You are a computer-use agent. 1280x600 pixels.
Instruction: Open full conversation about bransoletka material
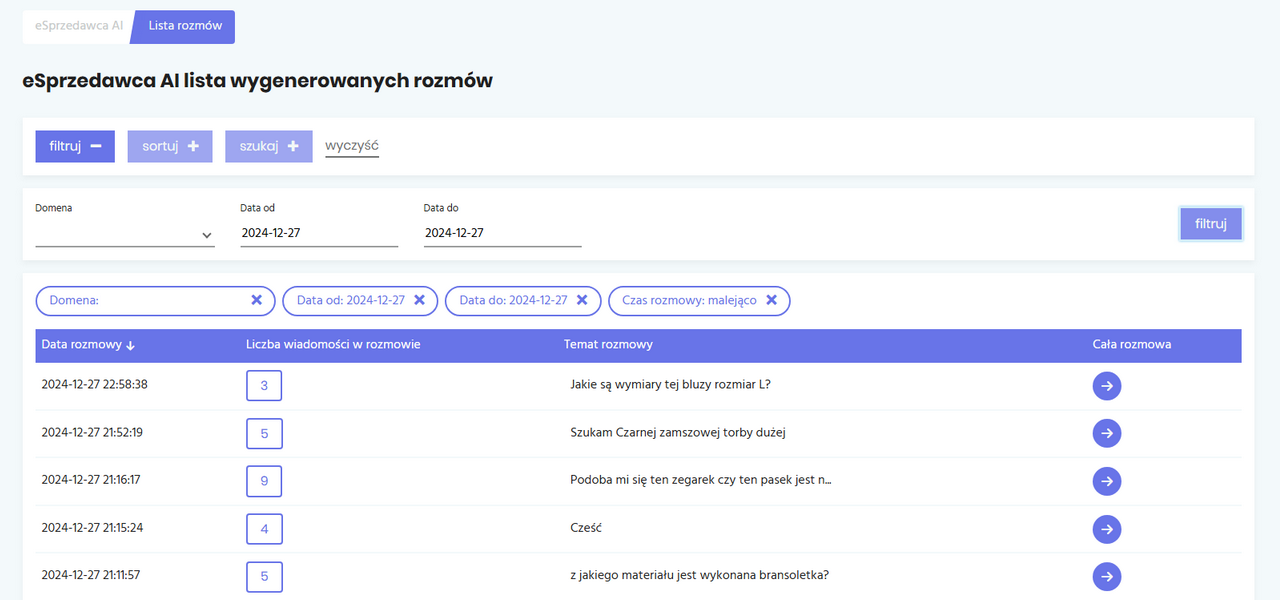[1106, 576]
